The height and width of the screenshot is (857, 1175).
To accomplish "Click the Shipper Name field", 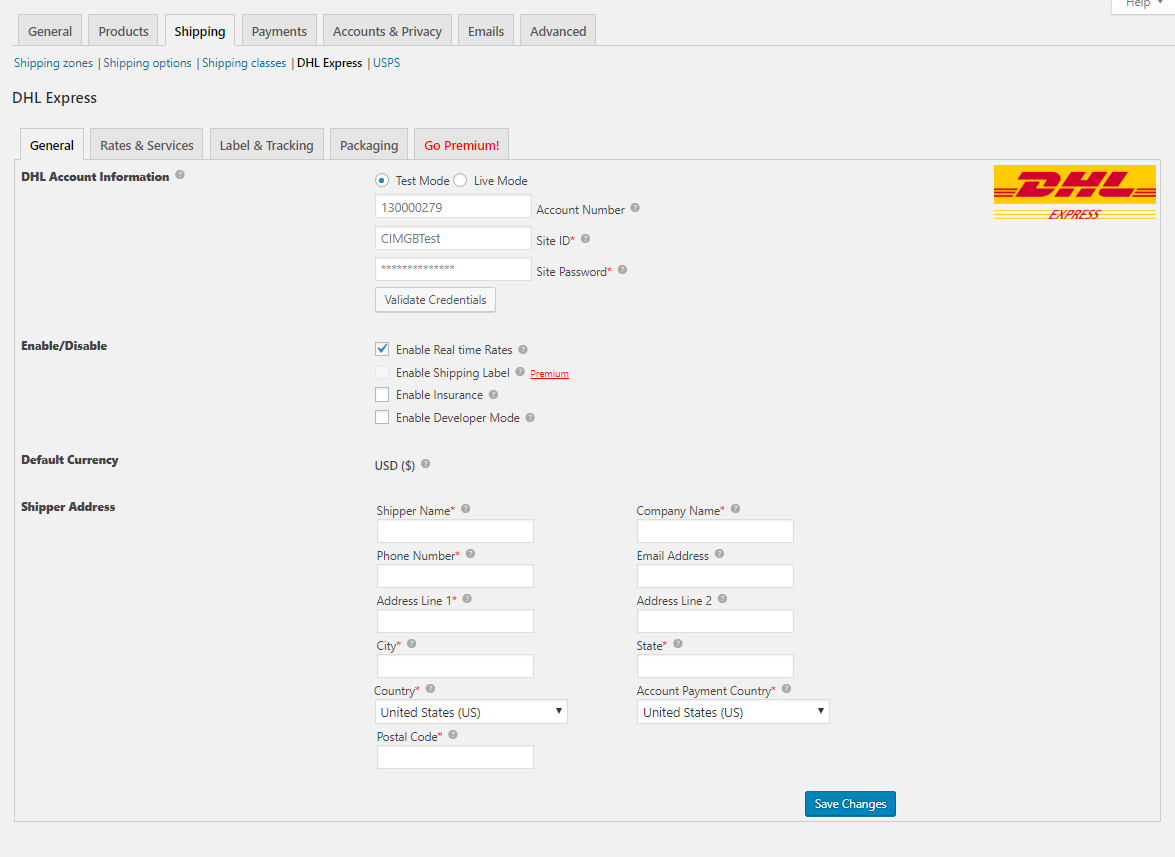I will tap(456, 531).
